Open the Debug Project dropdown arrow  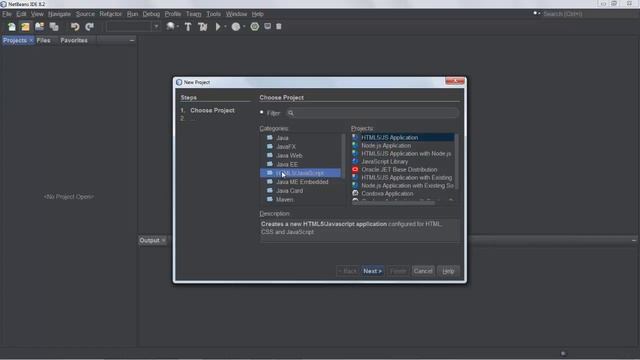244,27
